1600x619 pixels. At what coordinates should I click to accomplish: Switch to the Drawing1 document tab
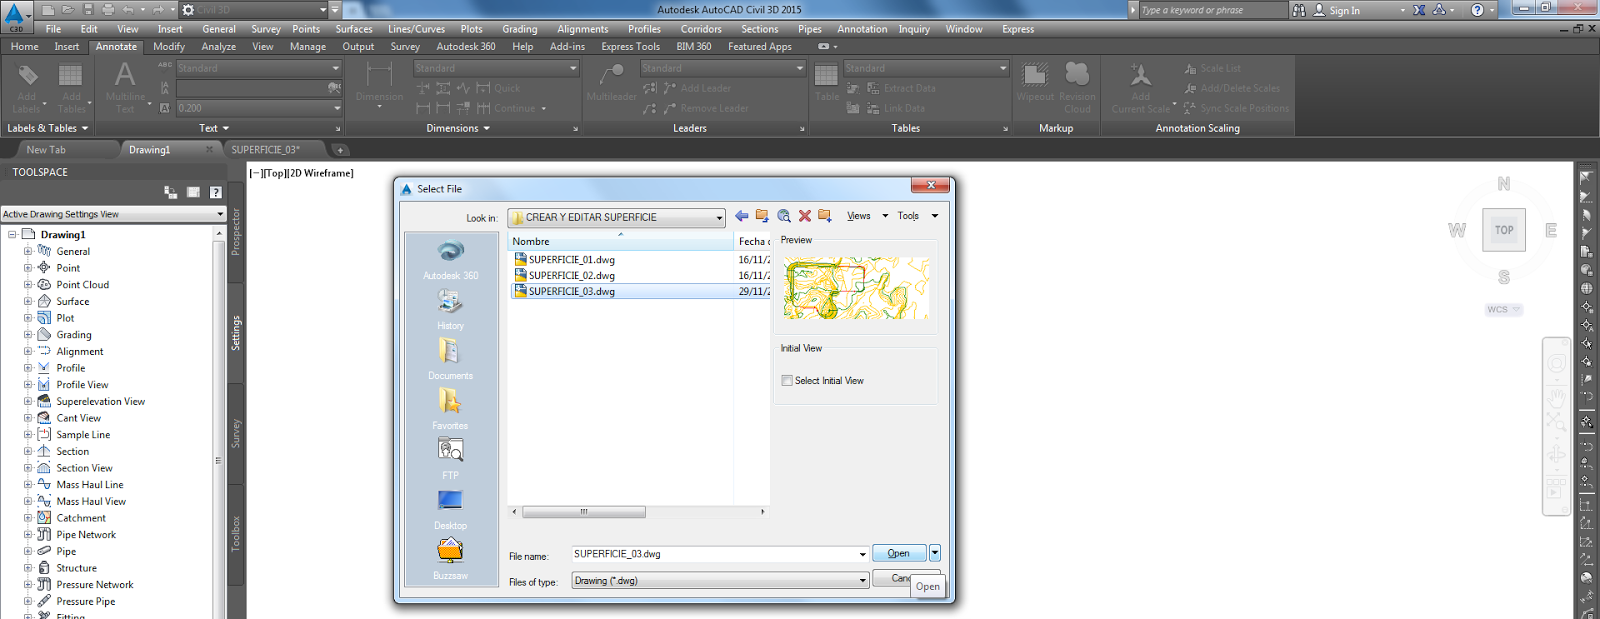coord(150,150)
